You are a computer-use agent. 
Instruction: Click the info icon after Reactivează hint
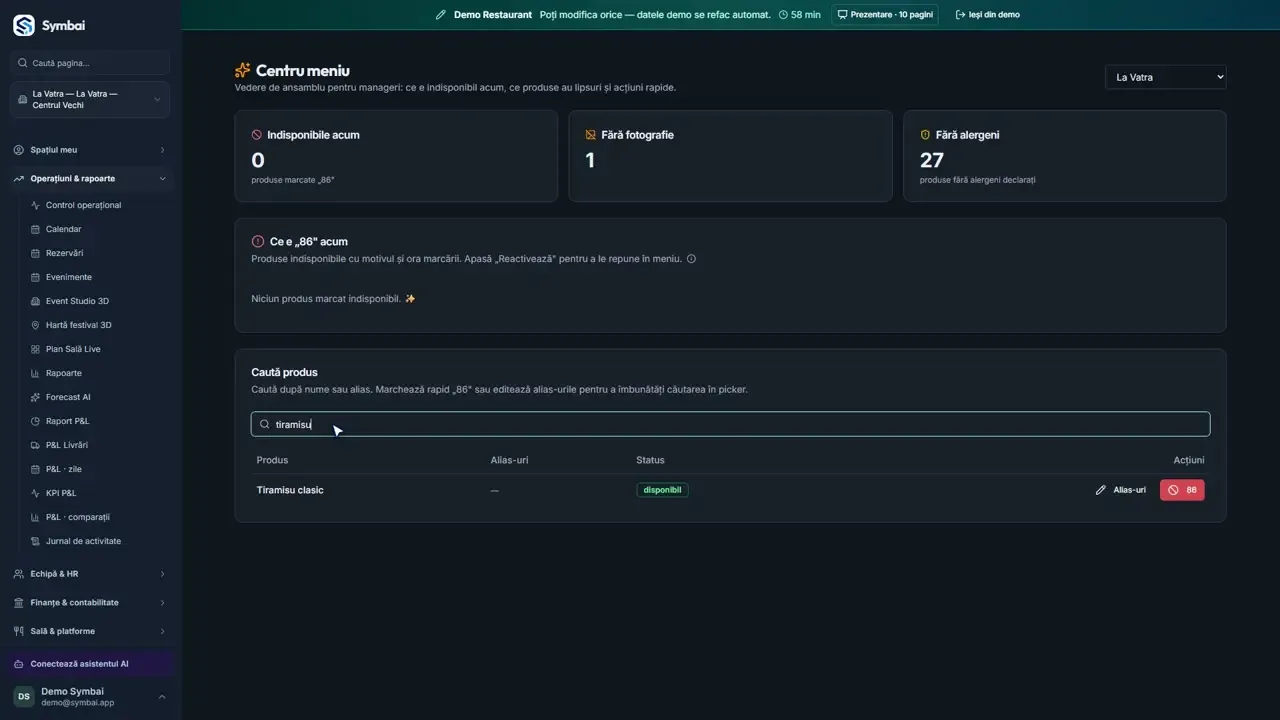tap(691, 259)
